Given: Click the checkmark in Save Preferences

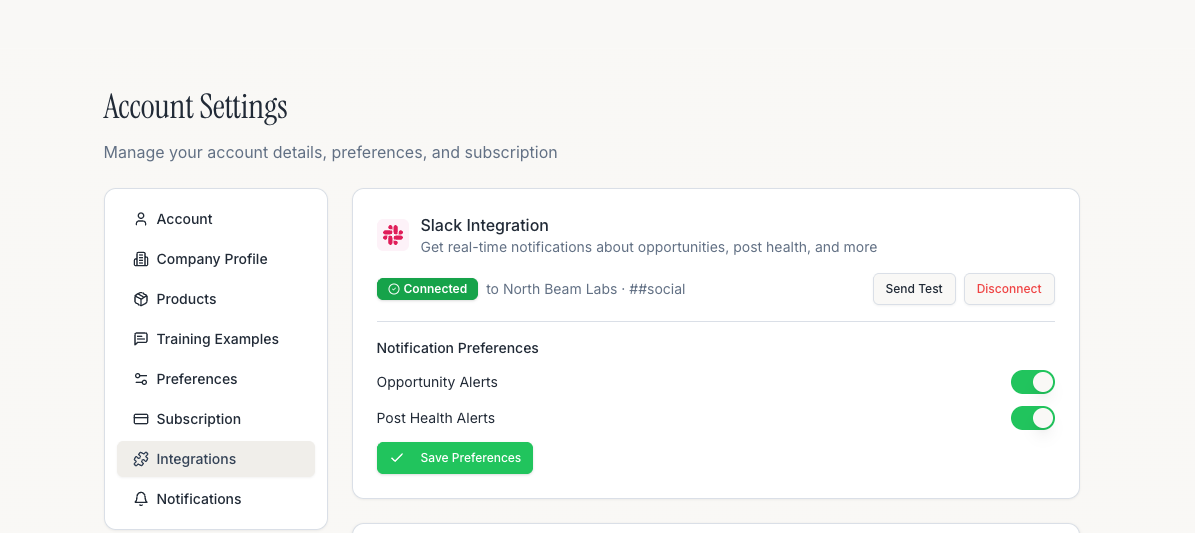Looking at the screenshot, I should pos(396,458).
